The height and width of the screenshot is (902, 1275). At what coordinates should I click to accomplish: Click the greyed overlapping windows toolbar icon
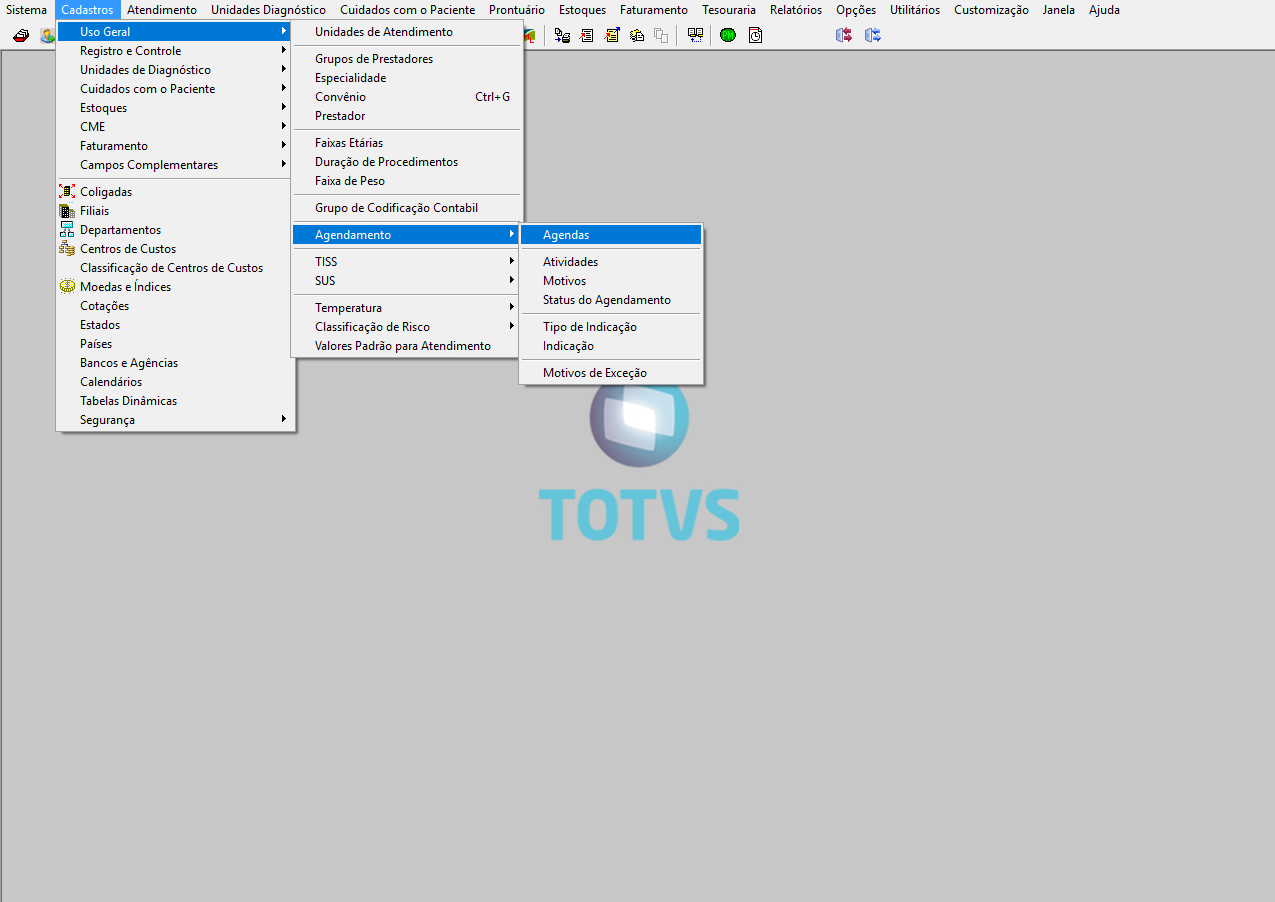click(x=661, y=35)
